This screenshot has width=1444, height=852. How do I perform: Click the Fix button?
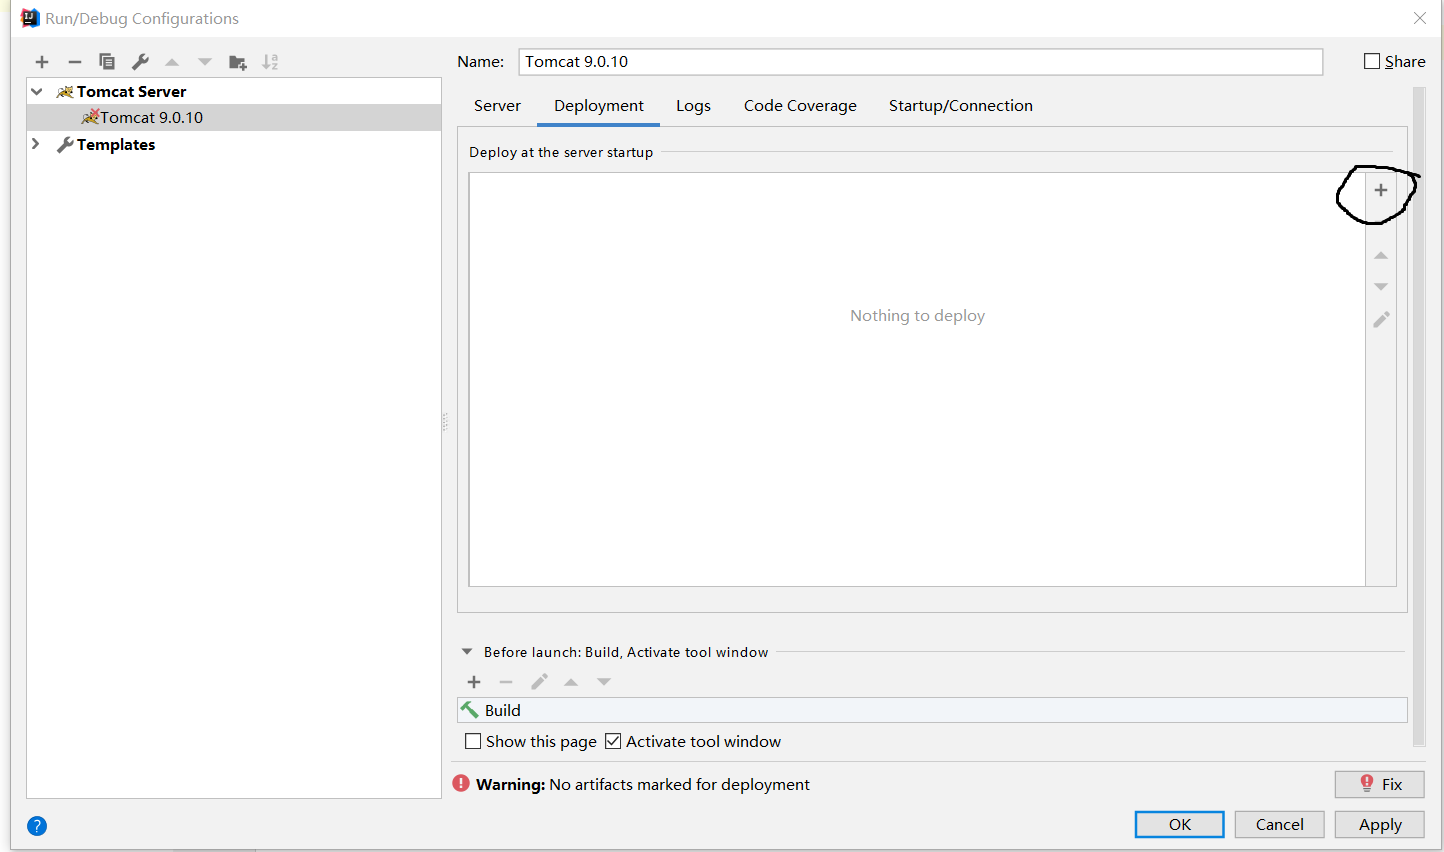tap(1380, 784)
